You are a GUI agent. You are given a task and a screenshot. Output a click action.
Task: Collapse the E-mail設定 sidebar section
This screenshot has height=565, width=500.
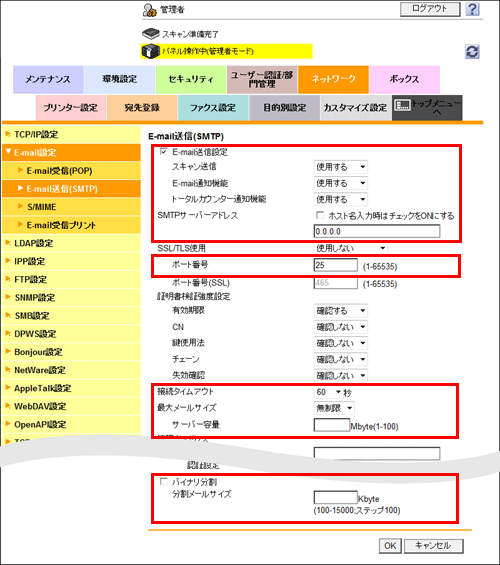pos(8,152)
